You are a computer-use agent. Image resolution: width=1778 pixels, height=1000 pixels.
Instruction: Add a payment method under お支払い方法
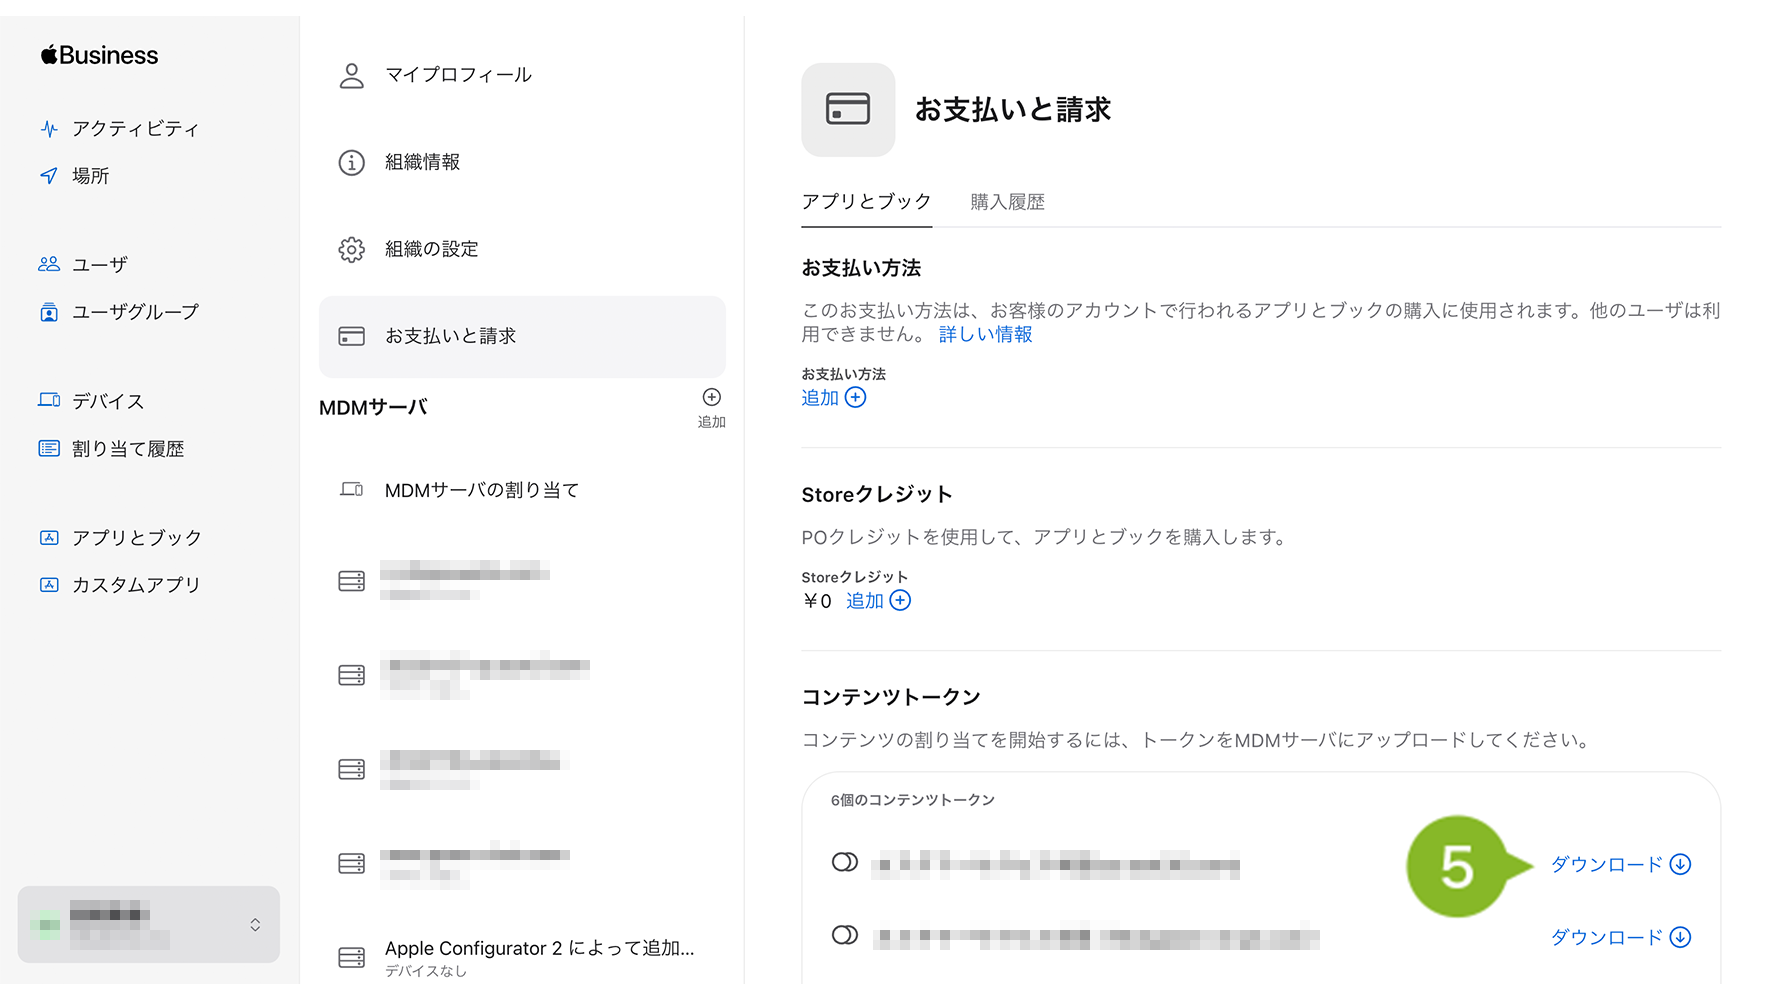(833, 398)
